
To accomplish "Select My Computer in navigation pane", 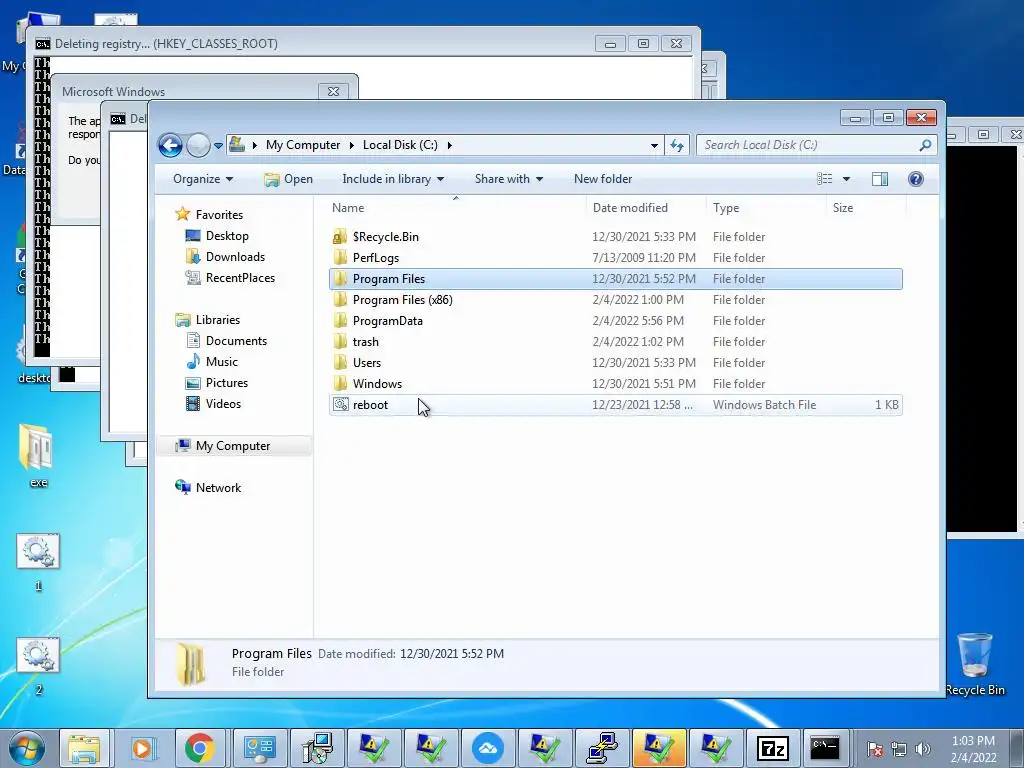I will click(232, 446).
